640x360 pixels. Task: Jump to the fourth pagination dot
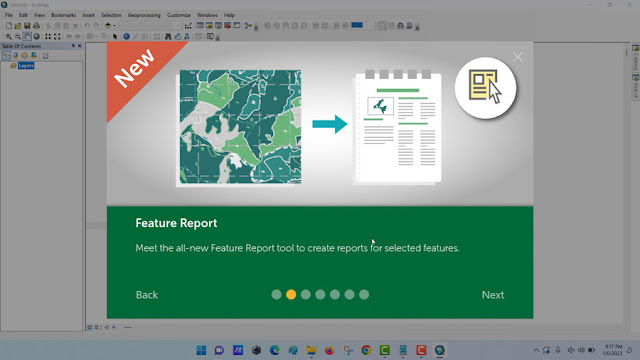[x=320, y=294]
